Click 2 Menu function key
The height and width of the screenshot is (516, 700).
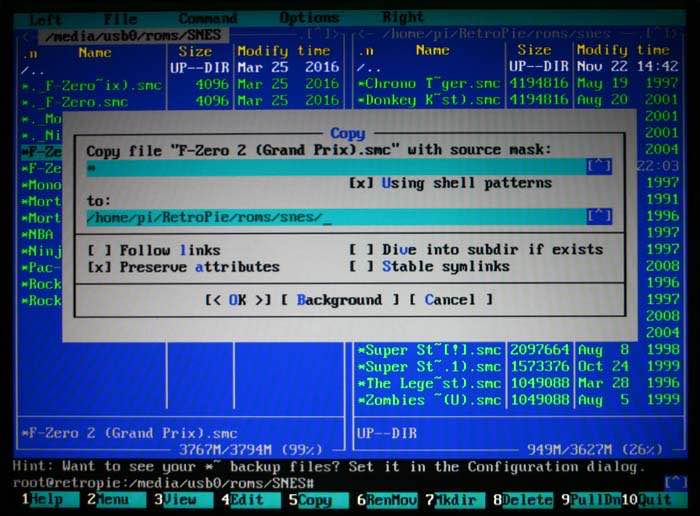tap(117, 499)
